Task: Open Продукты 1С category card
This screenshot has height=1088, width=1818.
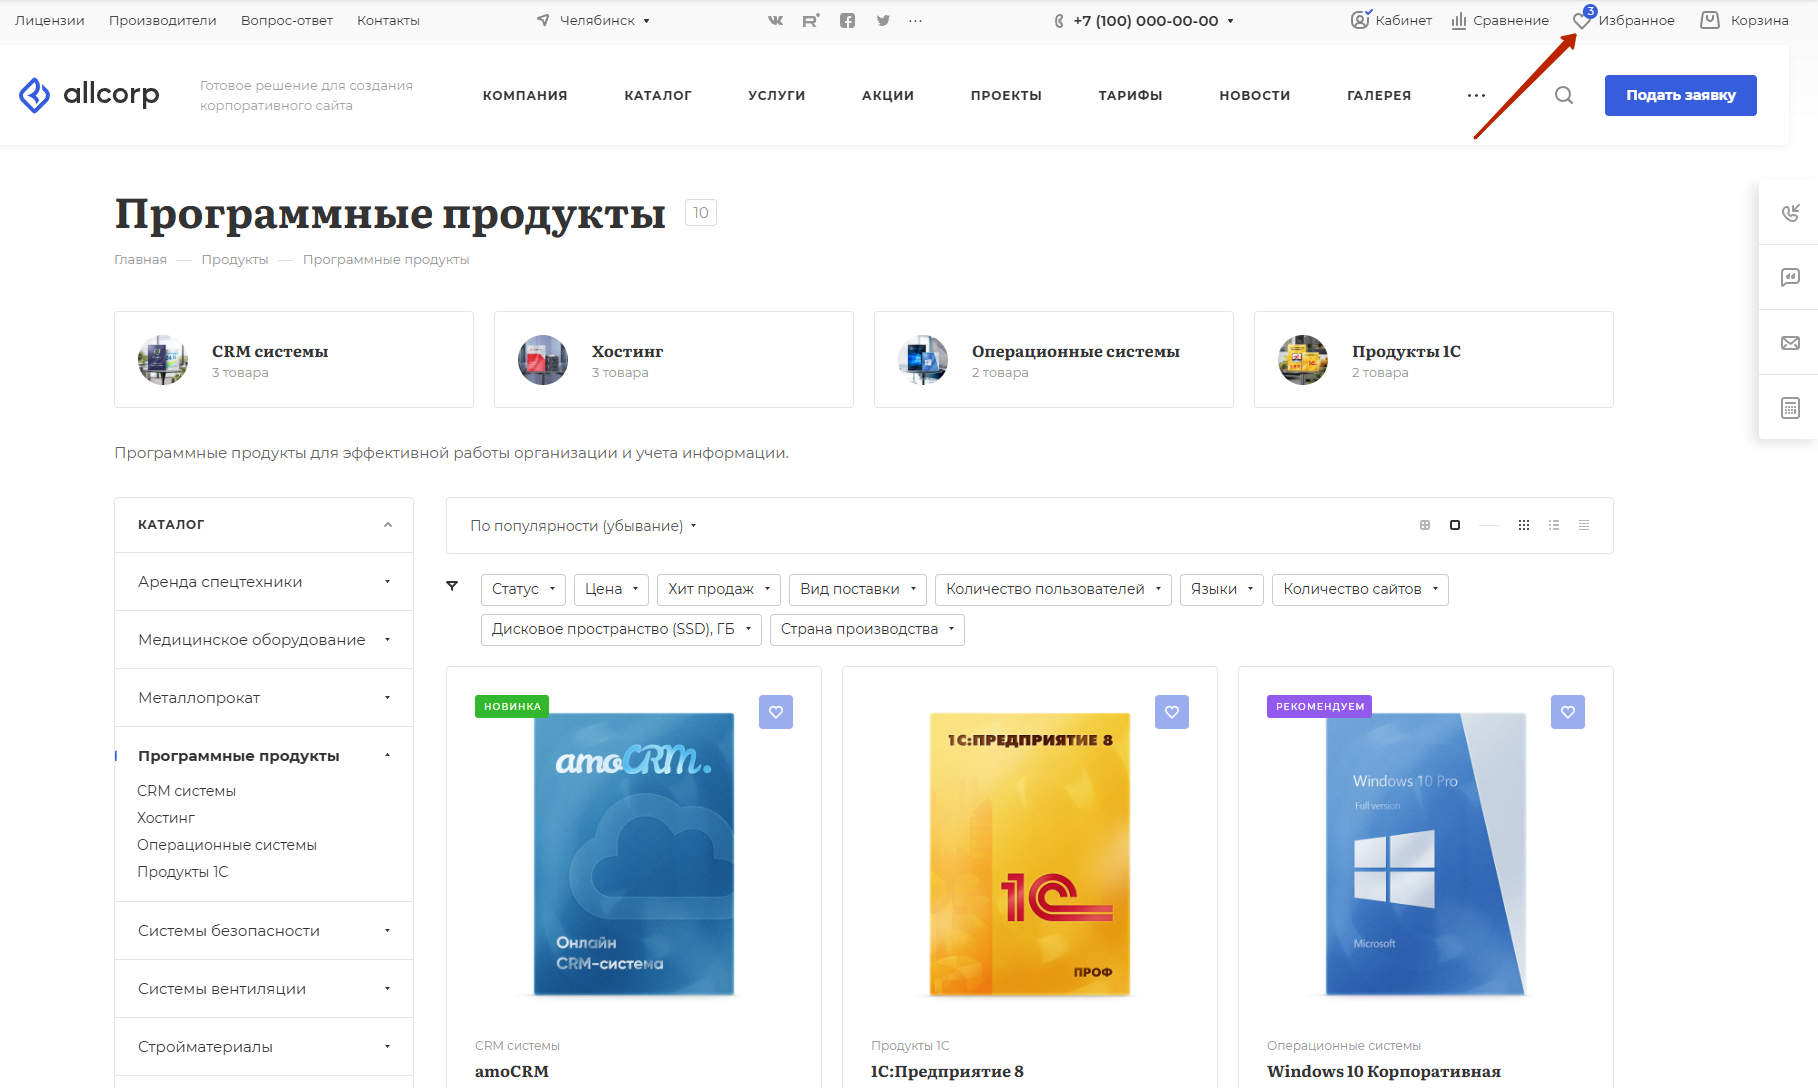Action: 1434,359
